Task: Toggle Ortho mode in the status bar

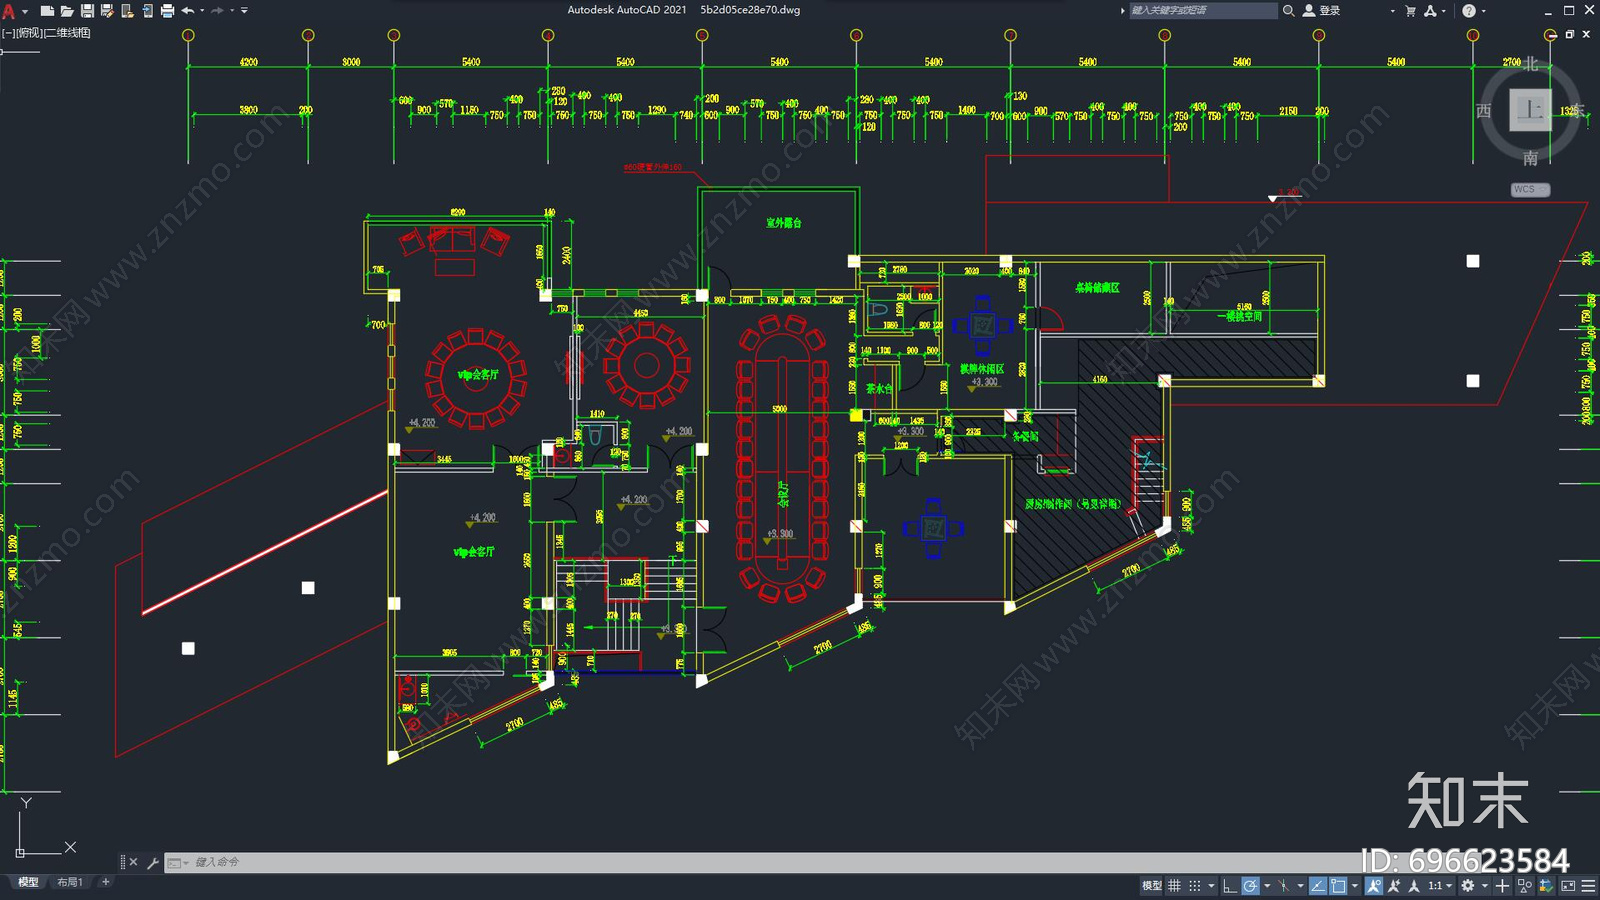Action: point(1229,886)
